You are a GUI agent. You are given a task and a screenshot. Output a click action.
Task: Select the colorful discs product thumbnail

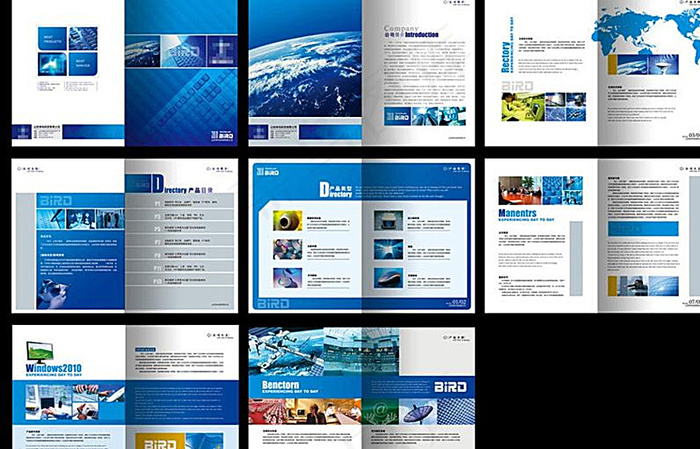click(288, 249)
